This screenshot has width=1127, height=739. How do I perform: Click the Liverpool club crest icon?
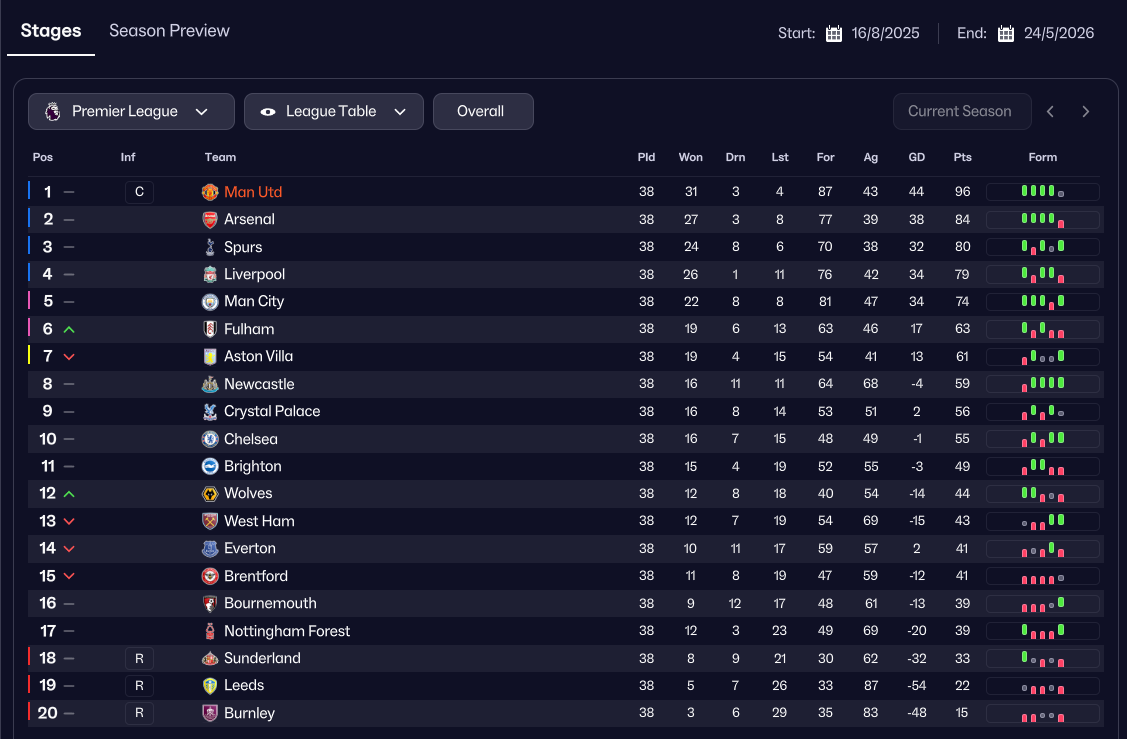210,274
